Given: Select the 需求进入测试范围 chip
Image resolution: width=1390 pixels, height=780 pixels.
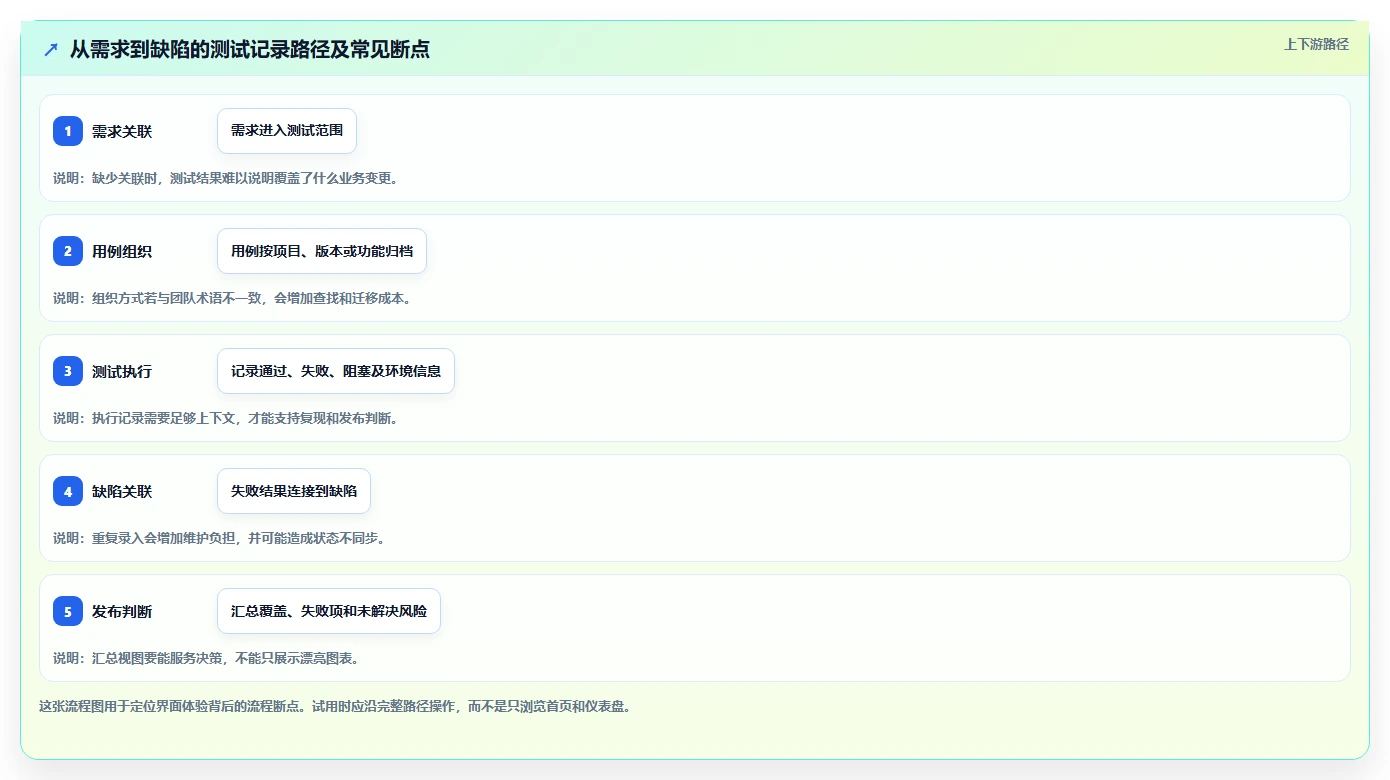Looking at the screenshot, I should coord(287,131).
